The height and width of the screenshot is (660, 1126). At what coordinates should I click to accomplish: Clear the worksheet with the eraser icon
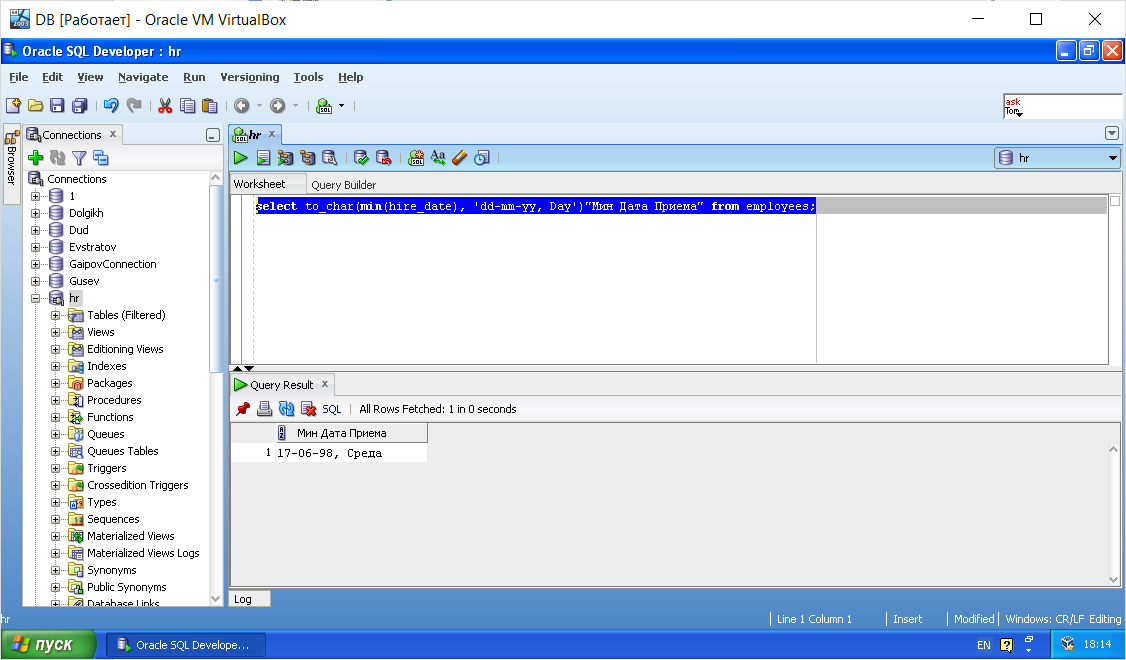pos(460,158)
